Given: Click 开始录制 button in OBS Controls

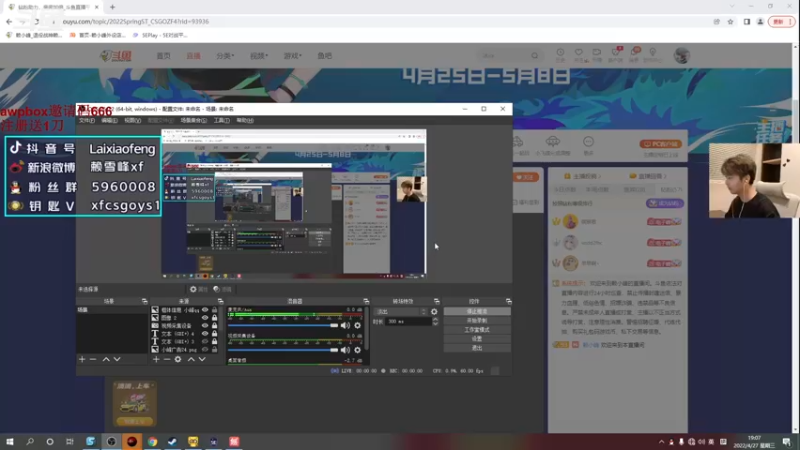Looking at the screenshot, I should 477,320.
